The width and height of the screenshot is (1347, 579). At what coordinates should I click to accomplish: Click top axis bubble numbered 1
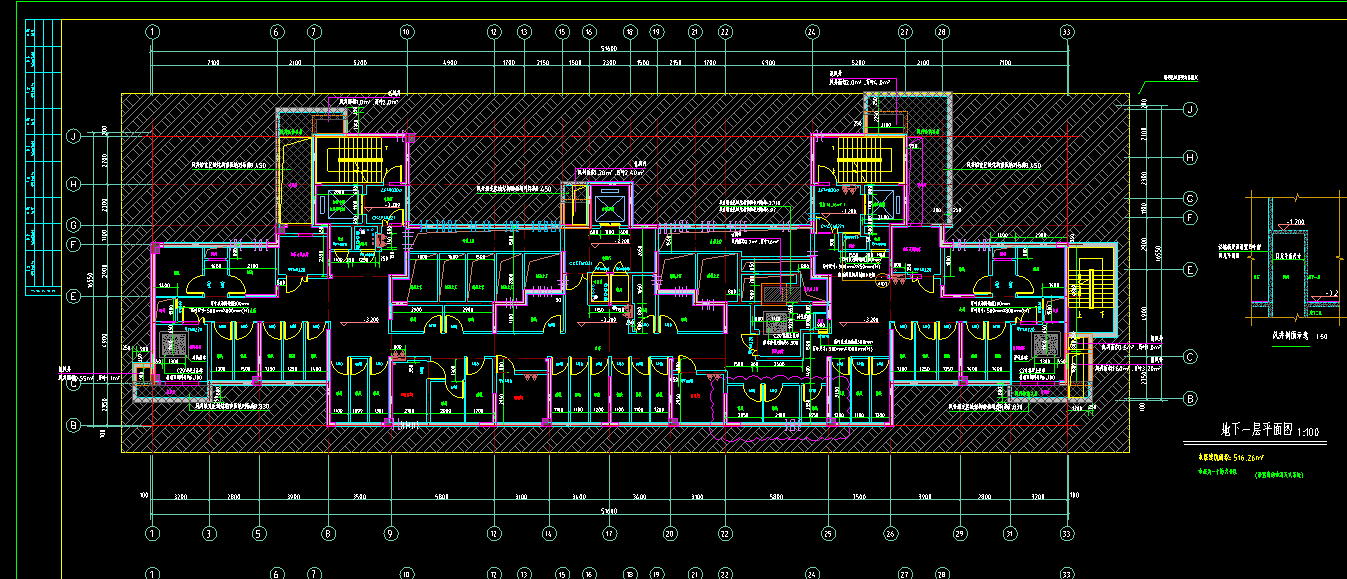point(152,32)
